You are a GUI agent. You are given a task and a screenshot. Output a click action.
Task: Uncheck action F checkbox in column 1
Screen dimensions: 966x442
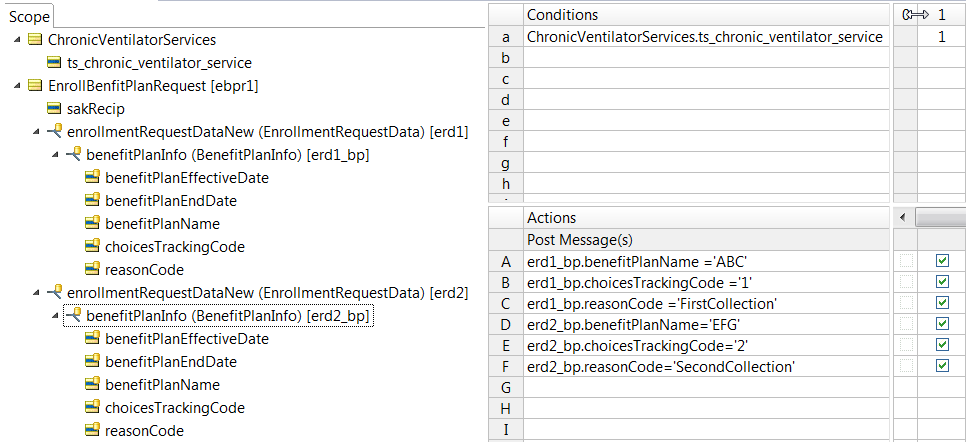pos(942,366)
